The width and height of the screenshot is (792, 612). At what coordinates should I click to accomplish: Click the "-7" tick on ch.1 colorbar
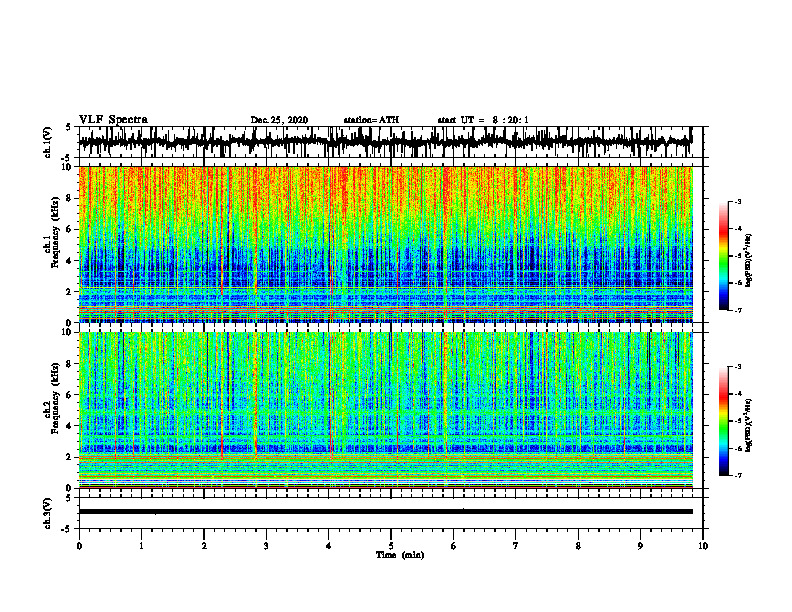738,311
